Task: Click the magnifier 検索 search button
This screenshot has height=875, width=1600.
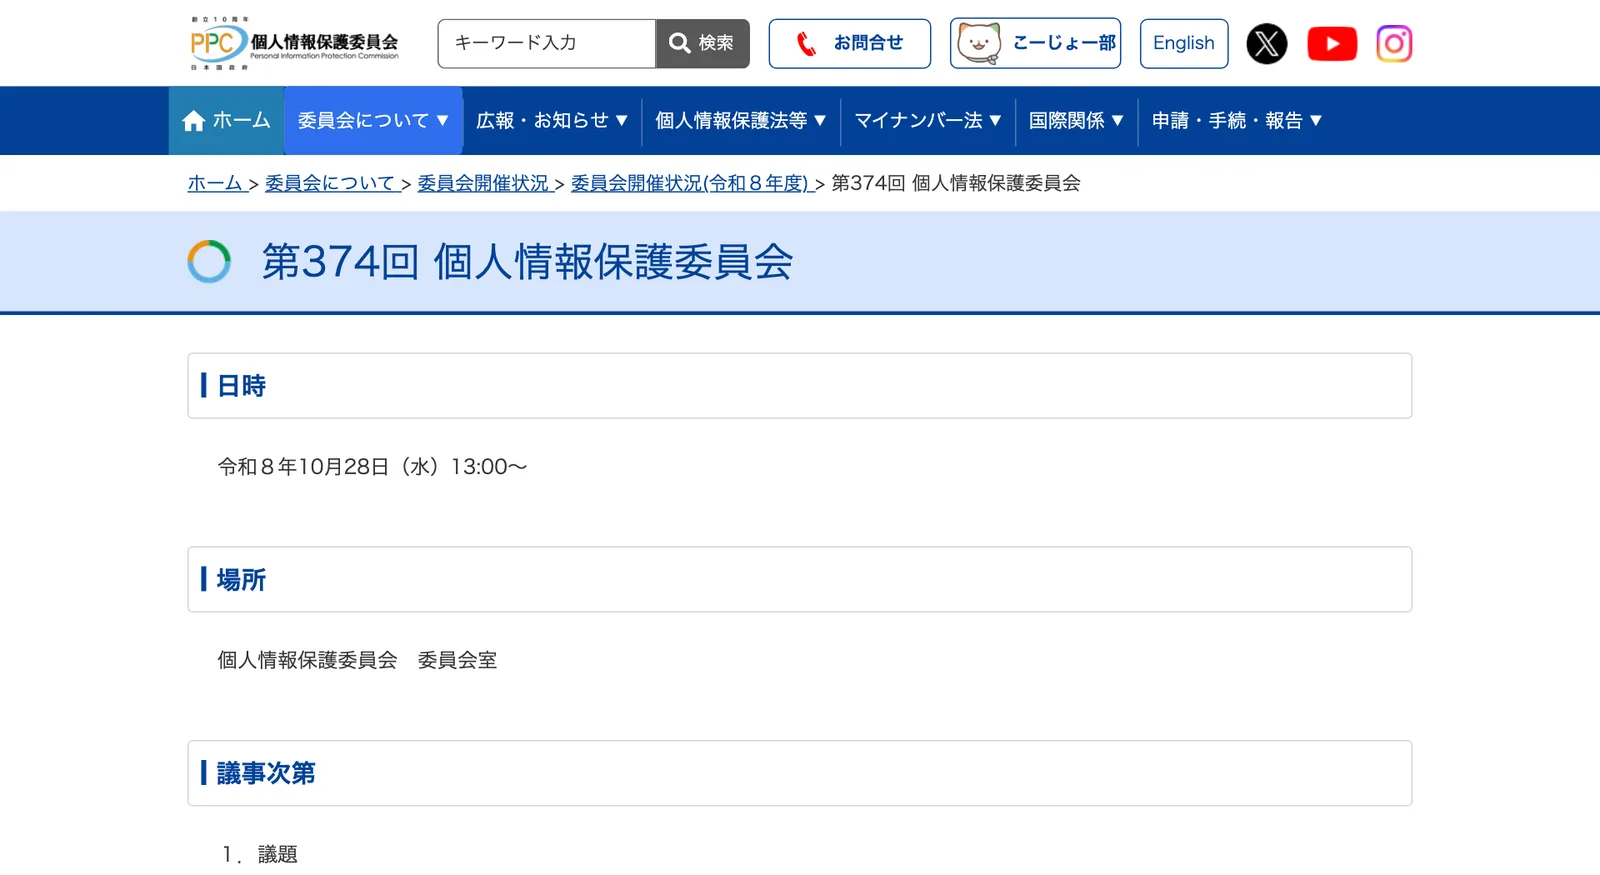Action: (x=702, y=43)
